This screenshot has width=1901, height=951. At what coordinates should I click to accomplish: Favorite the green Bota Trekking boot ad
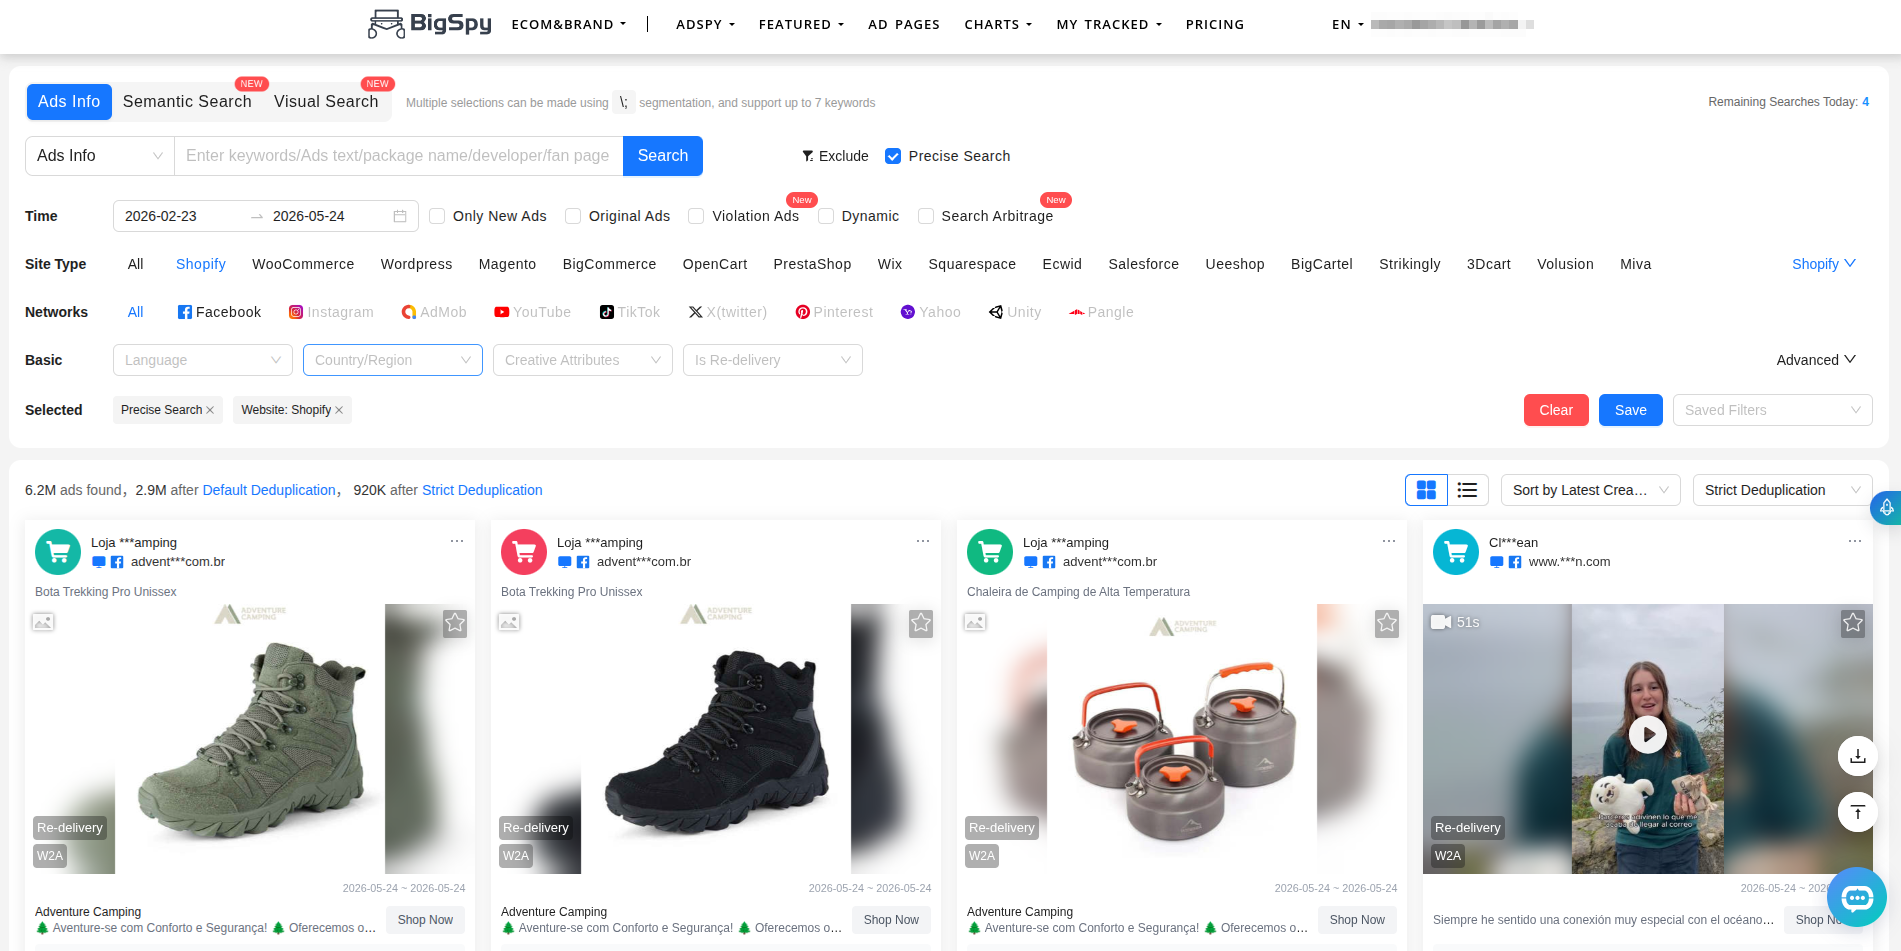tap(455, 623)
